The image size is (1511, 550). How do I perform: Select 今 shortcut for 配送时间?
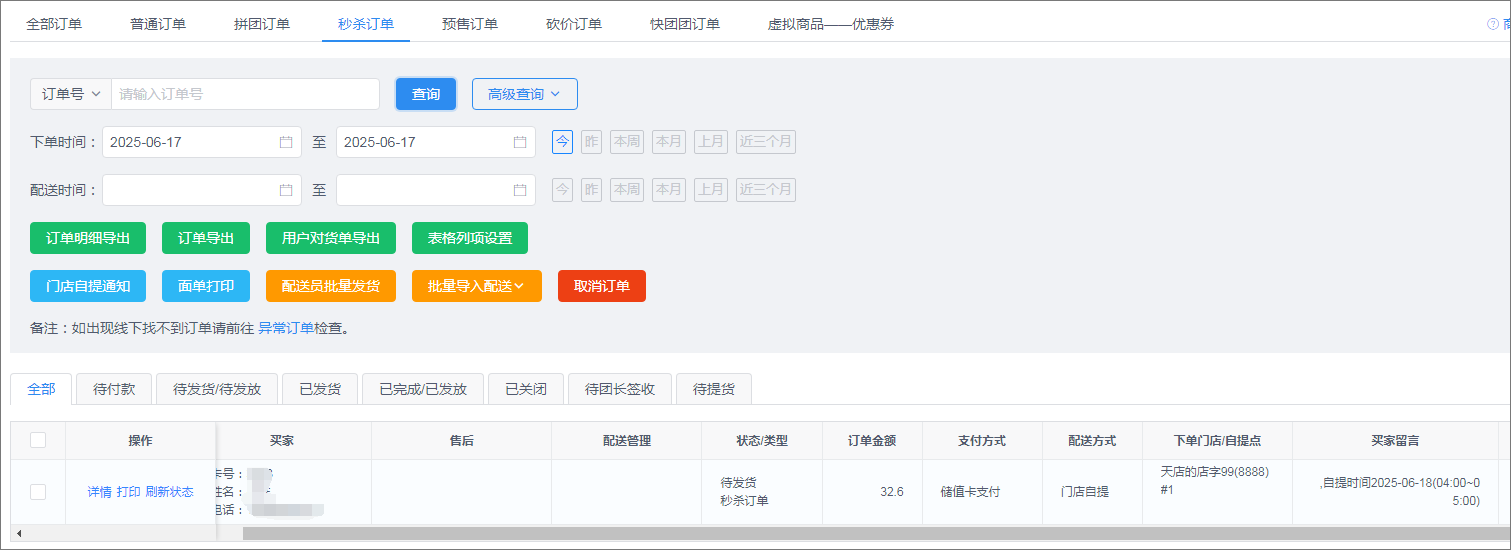pyautogui.click(x=563, y=190)
